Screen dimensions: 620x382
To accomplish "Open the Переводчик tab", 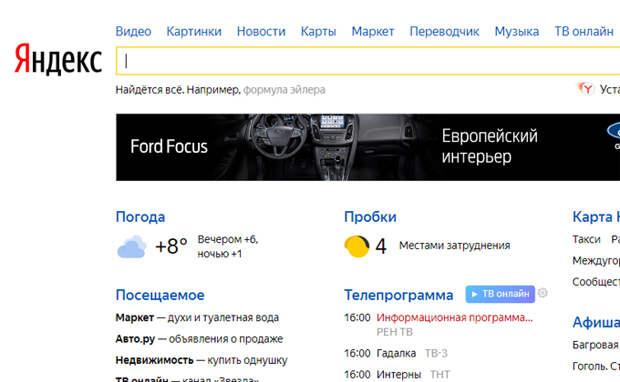I will 444,31.
